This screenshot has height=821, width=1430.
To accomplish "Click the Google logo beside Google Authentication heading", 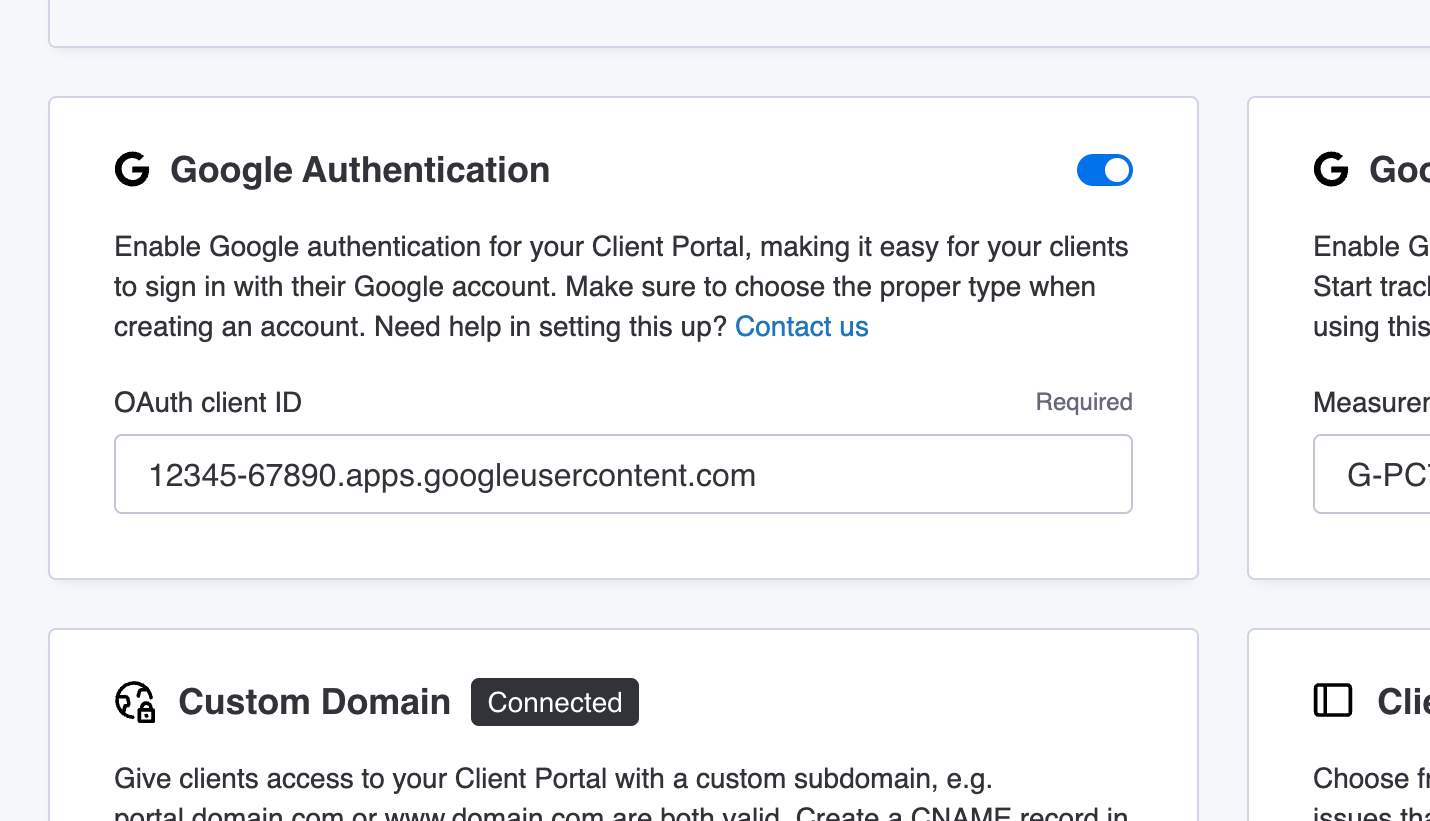I will point(132,170).
